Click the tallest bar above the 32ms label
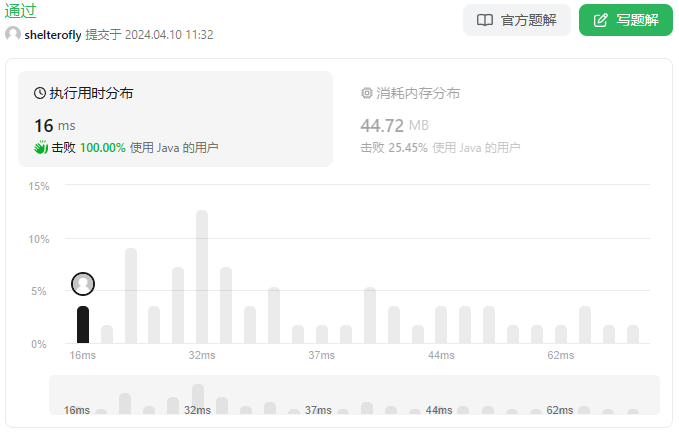The height and width of the screenshot is (434, 679). 202,277
